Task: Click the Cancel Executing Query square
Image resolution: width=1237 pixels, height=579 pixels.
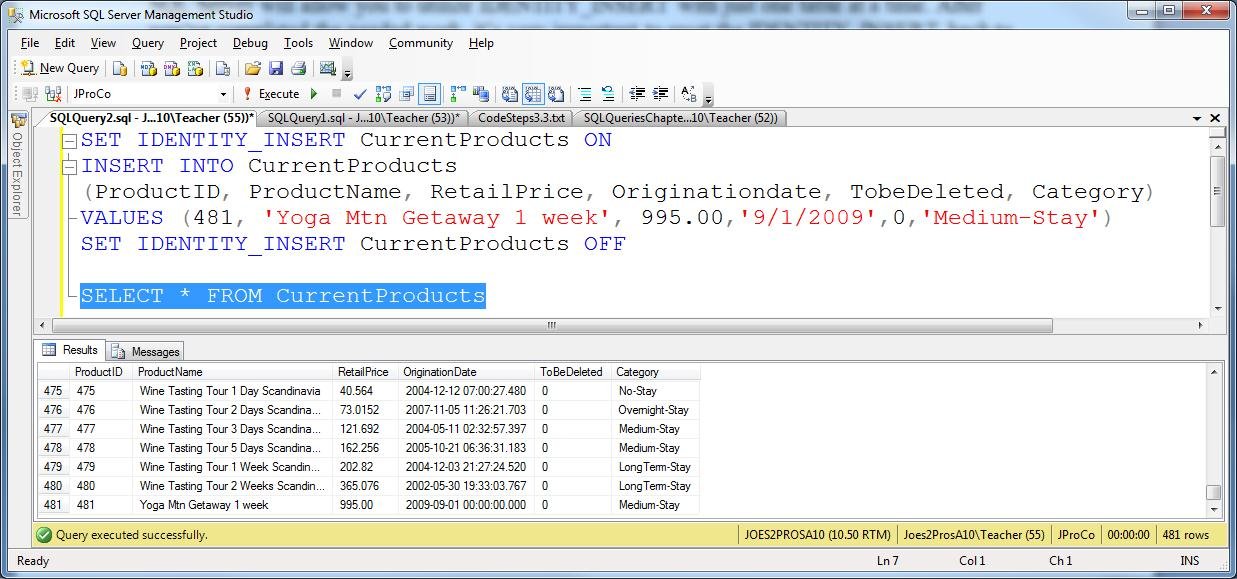Action: click(x=336, y=94)
